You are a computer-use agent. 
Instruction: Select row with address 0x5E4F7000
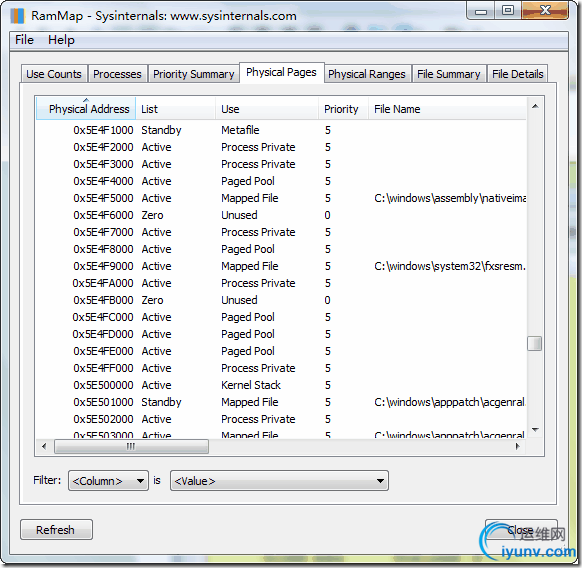pos(281,232)
